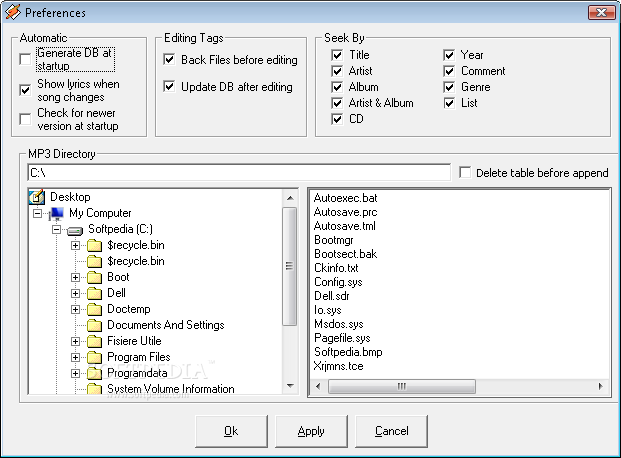This screenshot has height=458, width=621.
Task: Click the Preferences app icon in title bar
Action: click(12, 12)
